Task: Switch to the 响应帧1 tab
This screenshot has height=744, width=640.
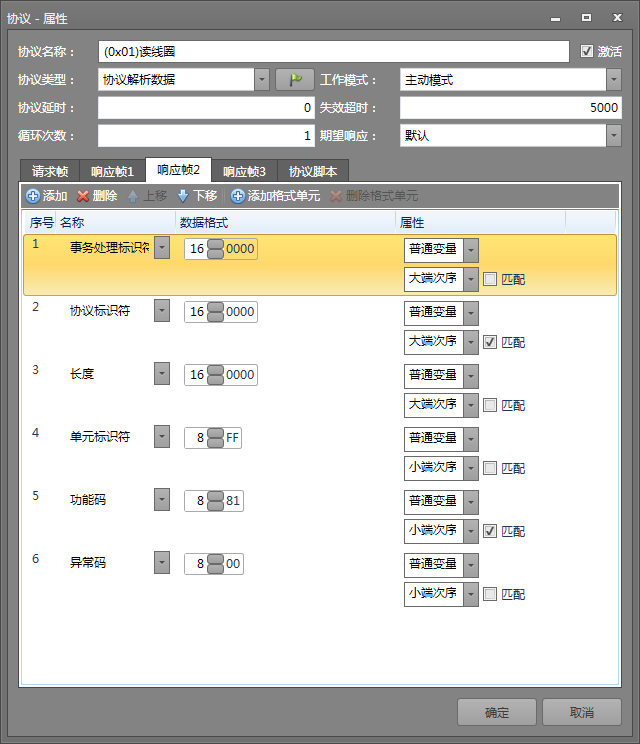Action: pos(112,171)
